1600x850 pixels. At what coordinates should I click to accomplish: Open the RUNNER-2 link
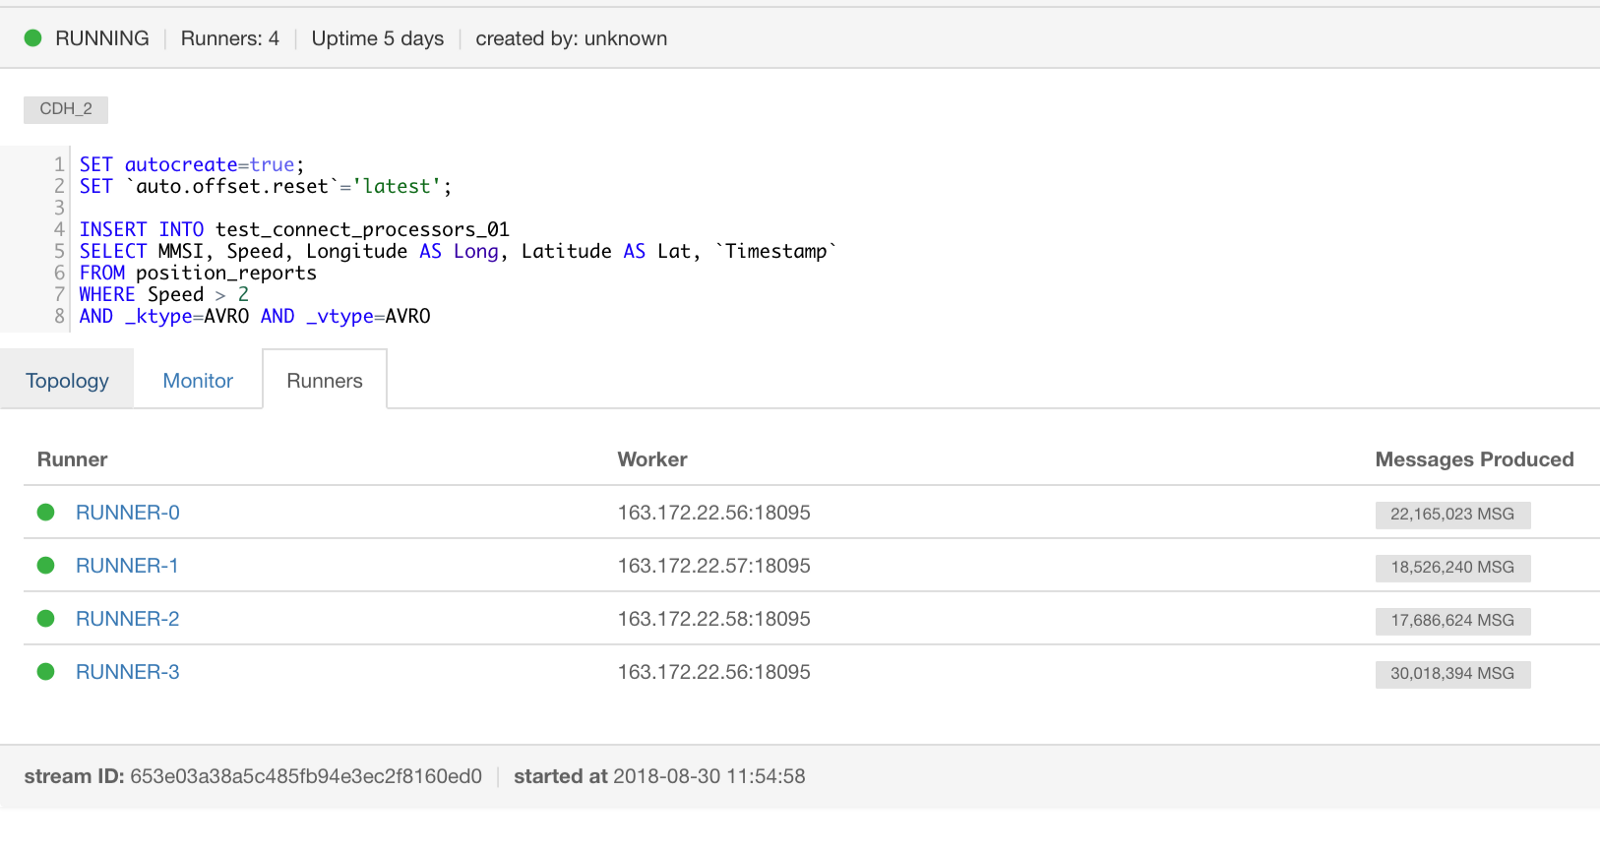coord(128,618)
